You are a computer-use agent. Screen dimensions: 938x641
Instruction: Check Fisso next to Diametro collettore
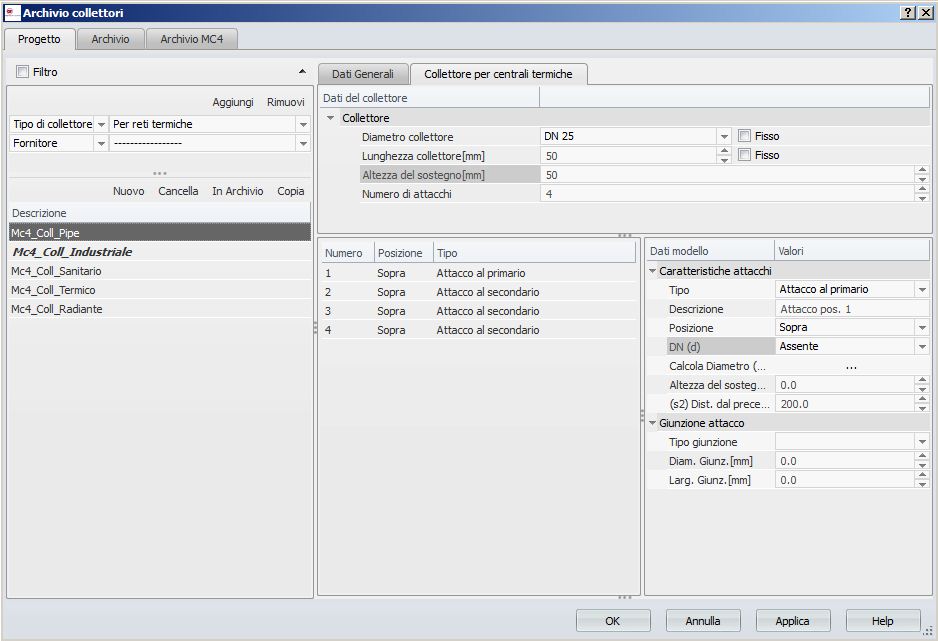(x=744, y=136)
